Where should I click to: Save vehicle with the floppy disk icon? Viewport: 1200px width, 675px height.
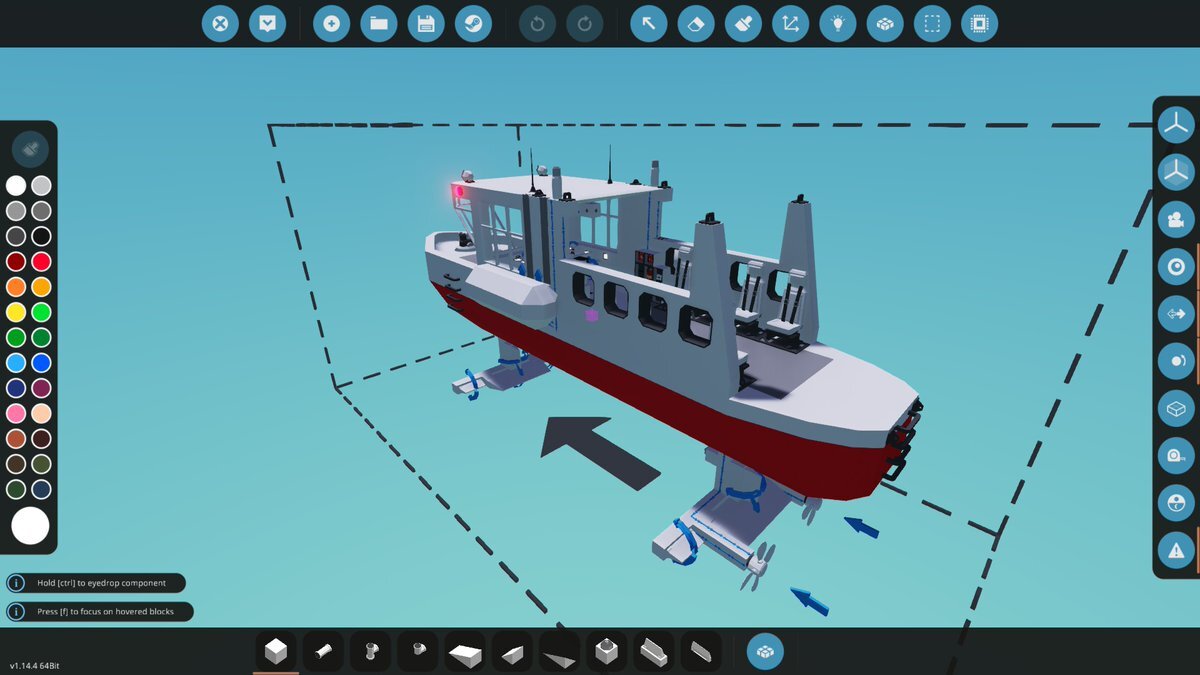tap(426, 23)
